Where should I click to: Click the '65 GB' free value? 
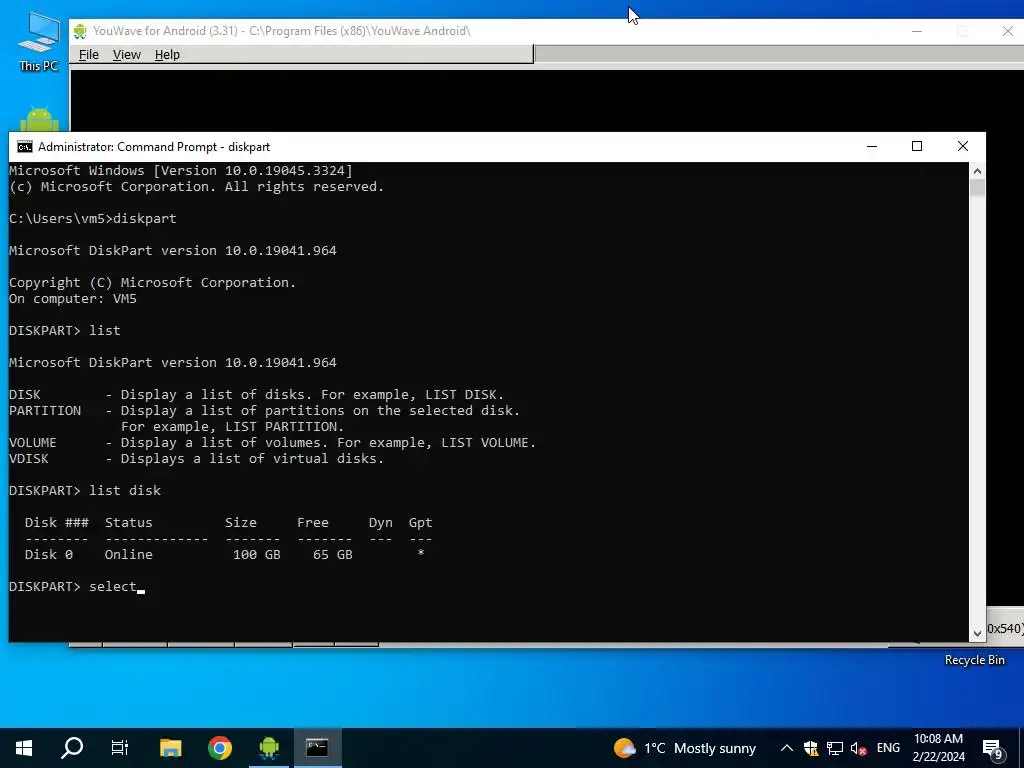[x=332, y=554]
